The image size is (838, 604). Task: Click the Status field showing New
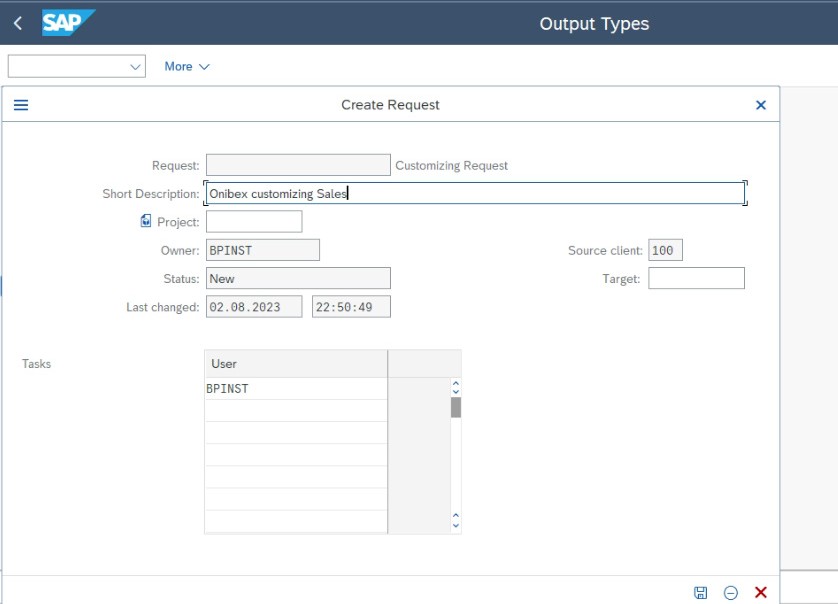(x=298, y=278)
